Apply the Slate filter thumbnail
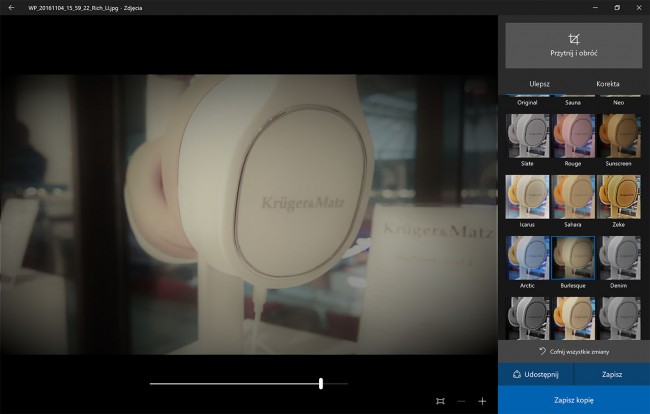 click(527, 136)
